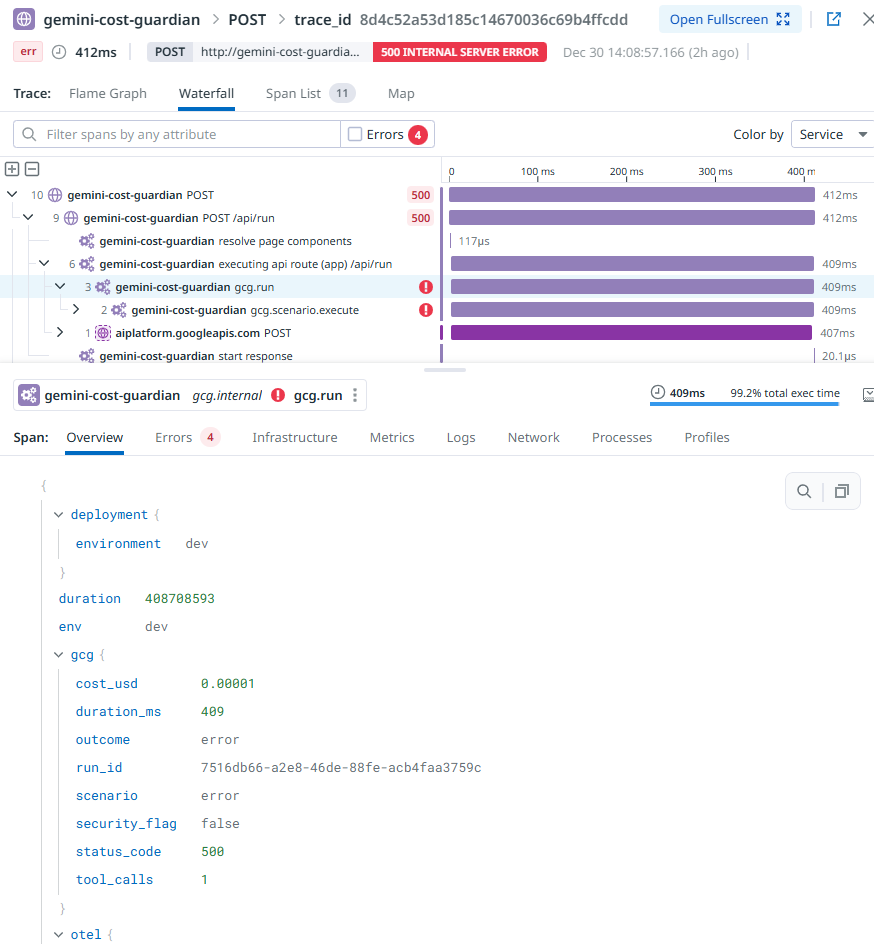Search span attributes with magnifier icon
The width and height of the screenshot is (874, 944).
coord(804,491)
